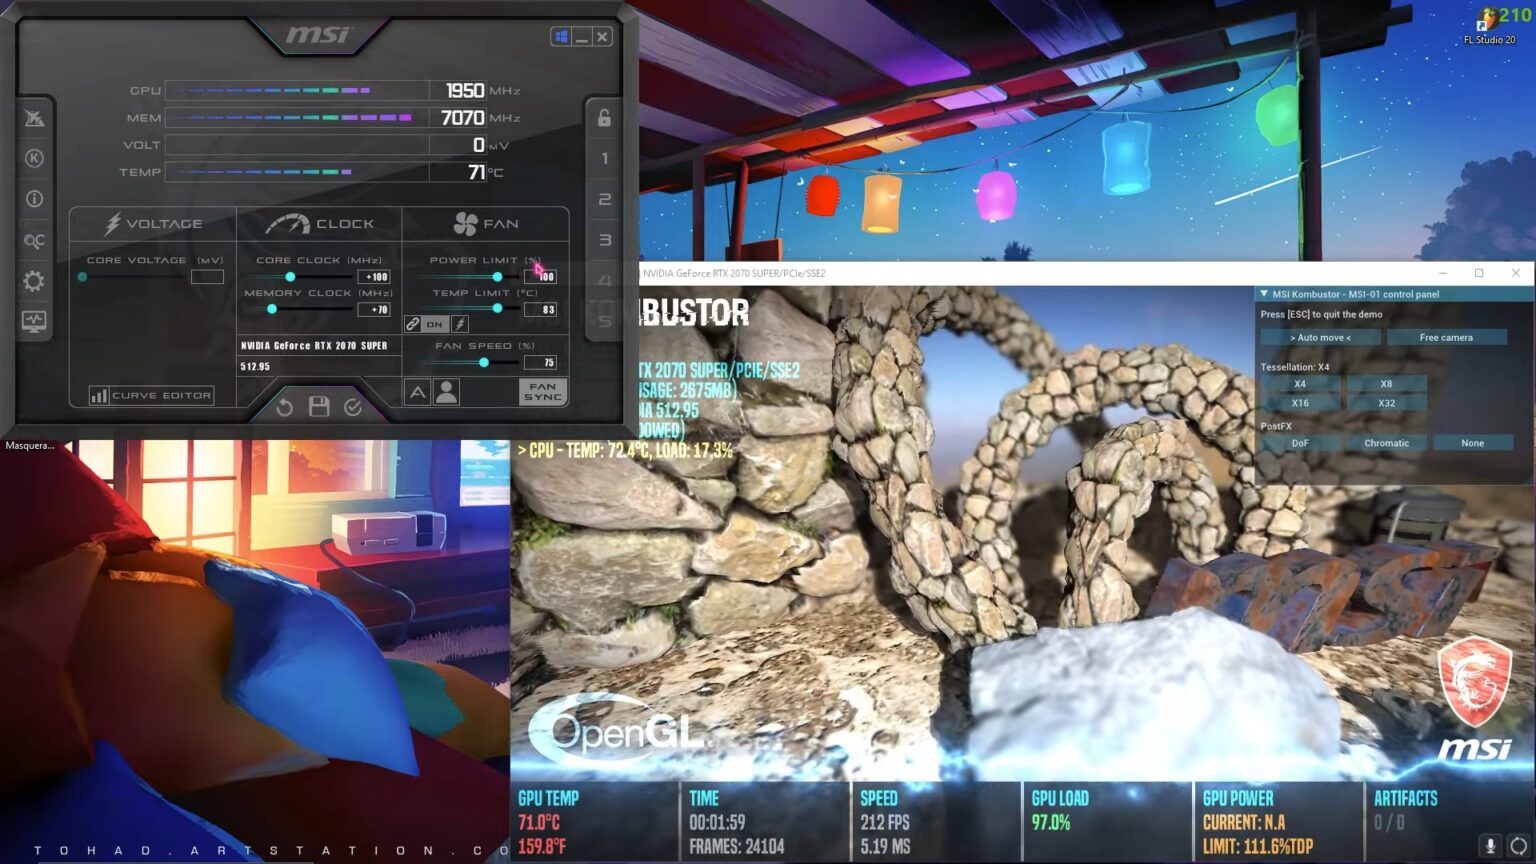Screen dimensions: 1536x864
Task: Set Tessellation to X32
Action: [x=1387, y=402]
